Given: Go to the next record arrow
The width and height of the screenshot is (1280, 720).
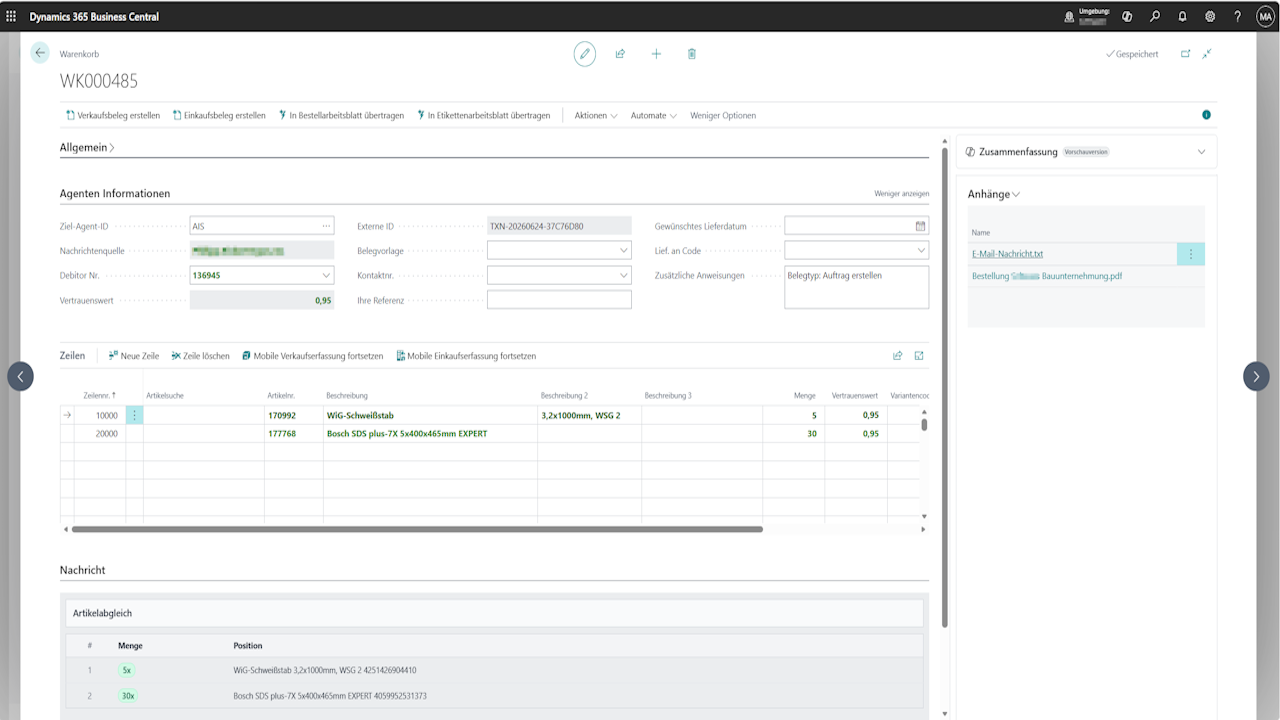Looking at the screenshot, I should click(x=1257, y=376).
